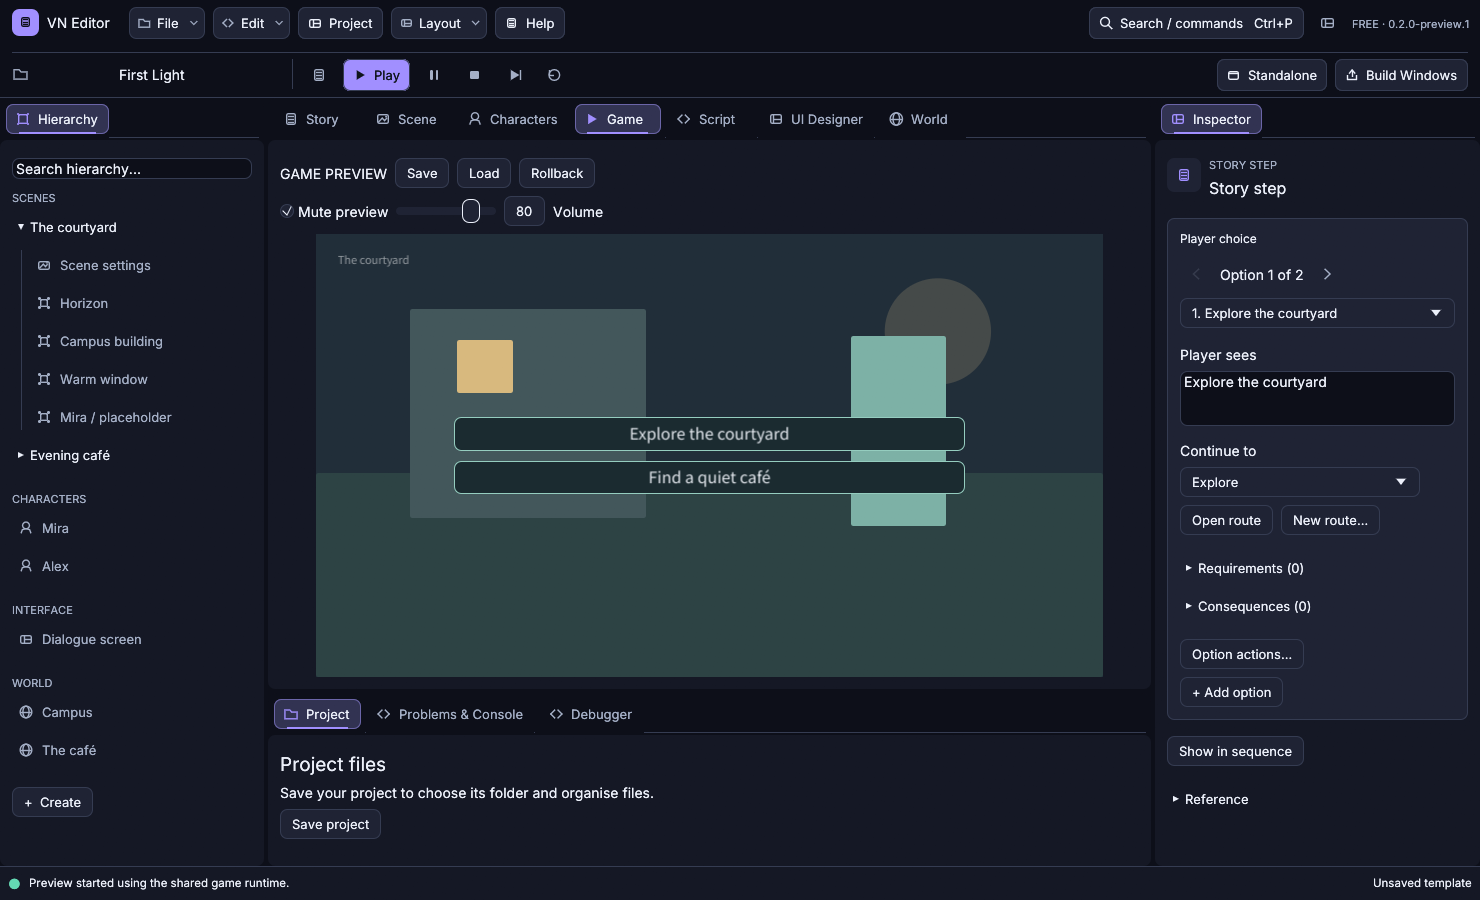The image size is (1480, 900).
Task: Choose 'Find a quiet café' in preview
Action: pyautogui.click(x=709, y=478)
